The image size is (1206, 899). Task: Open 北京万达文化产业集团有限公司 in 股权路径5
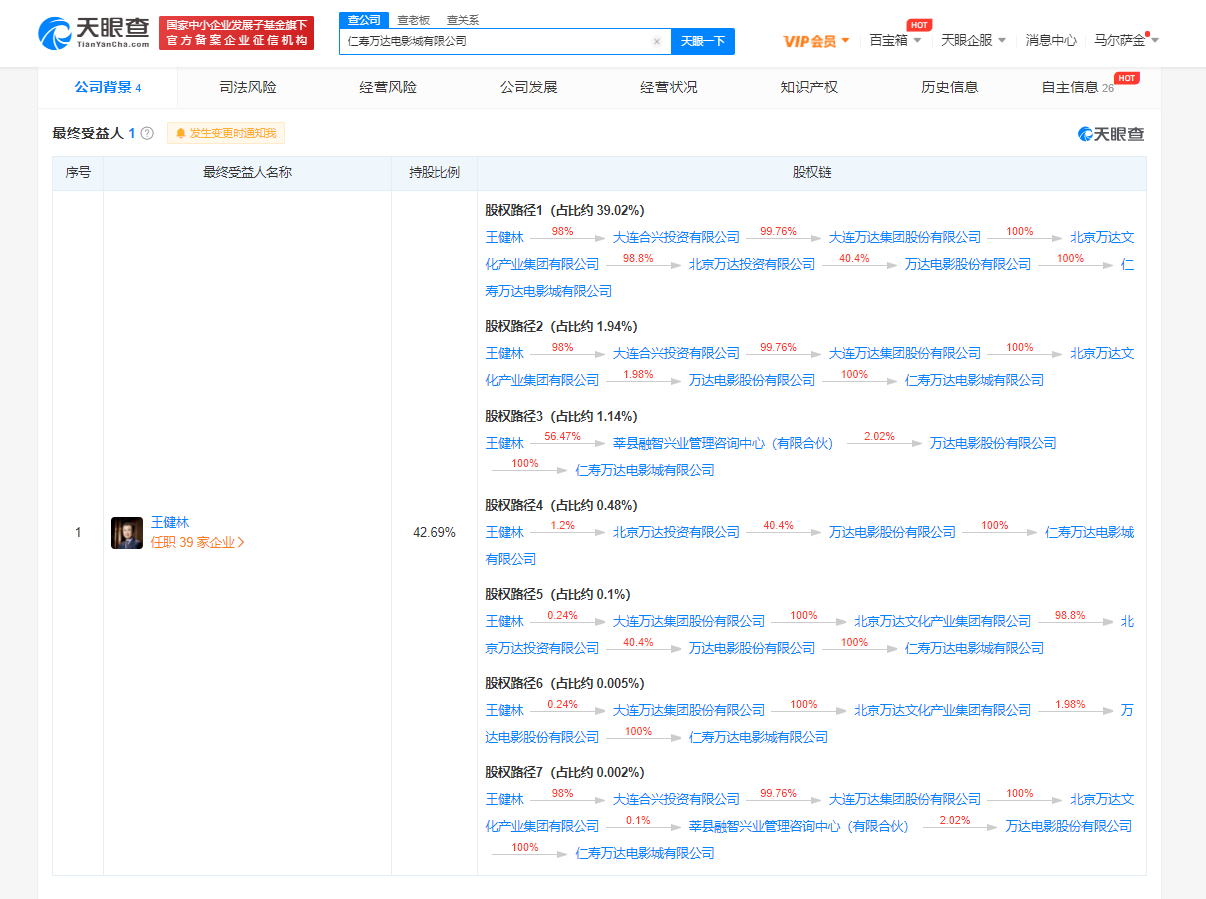pyautogui.click(x=942, y=622)
